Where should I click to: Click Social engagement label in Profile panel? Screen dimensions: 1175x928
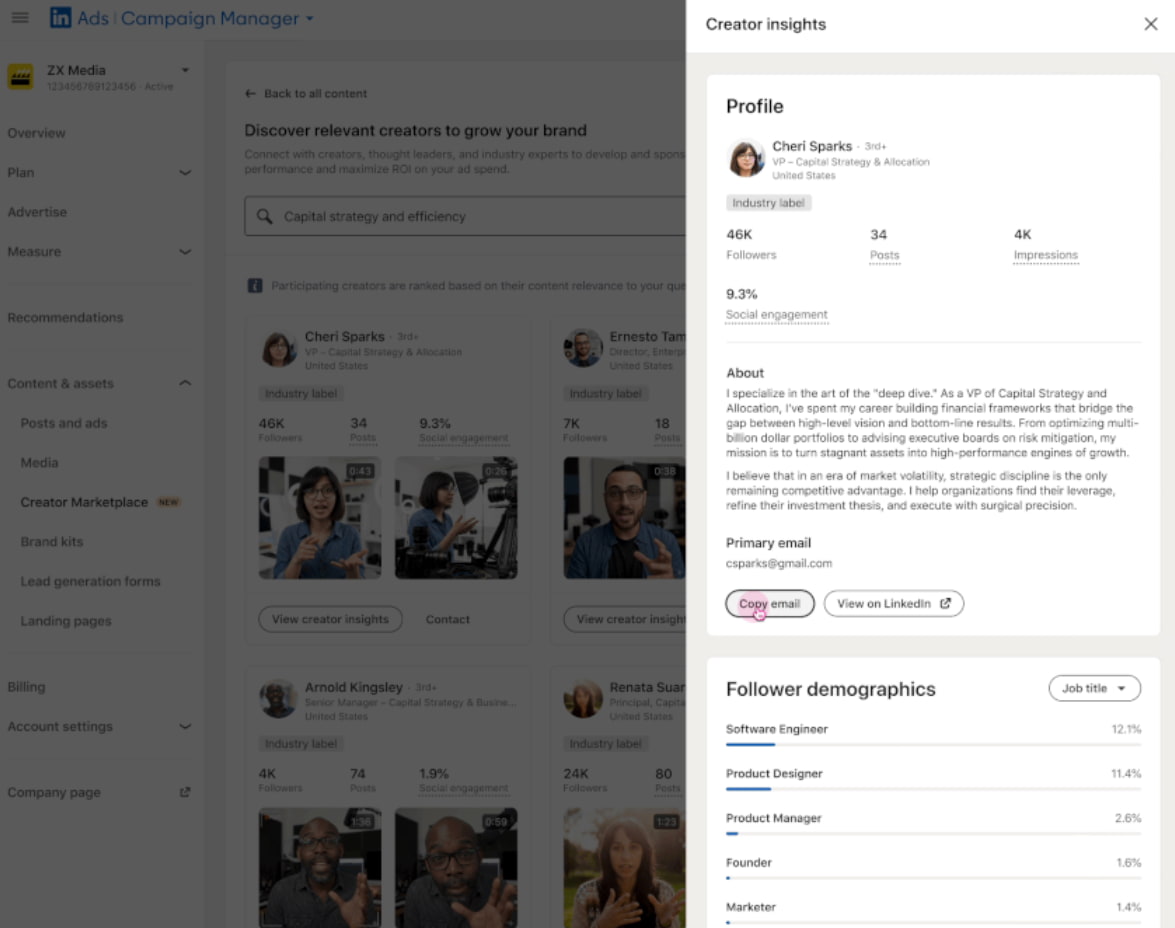(x=776, y=315)
